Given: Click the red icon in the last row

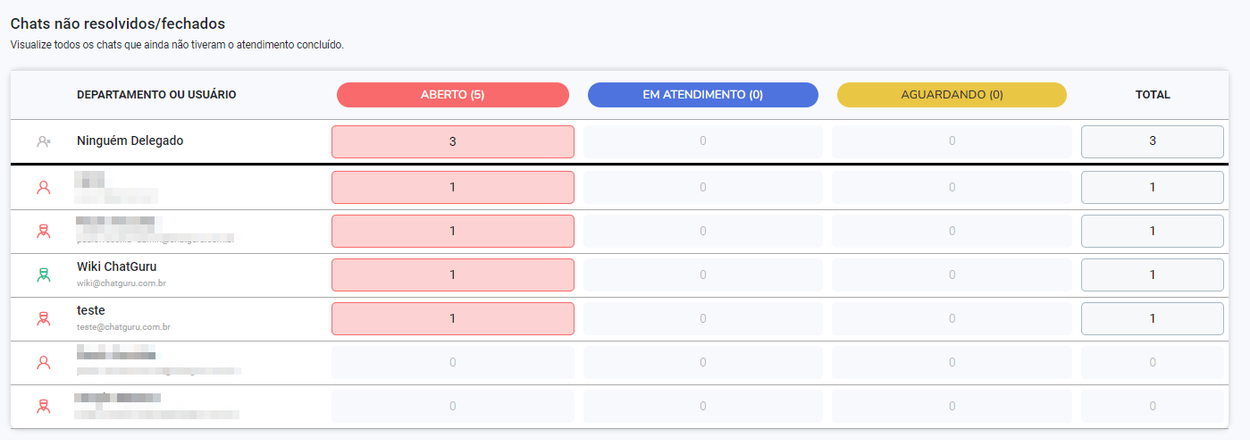Looking at the screenshot, I should 43,407.
